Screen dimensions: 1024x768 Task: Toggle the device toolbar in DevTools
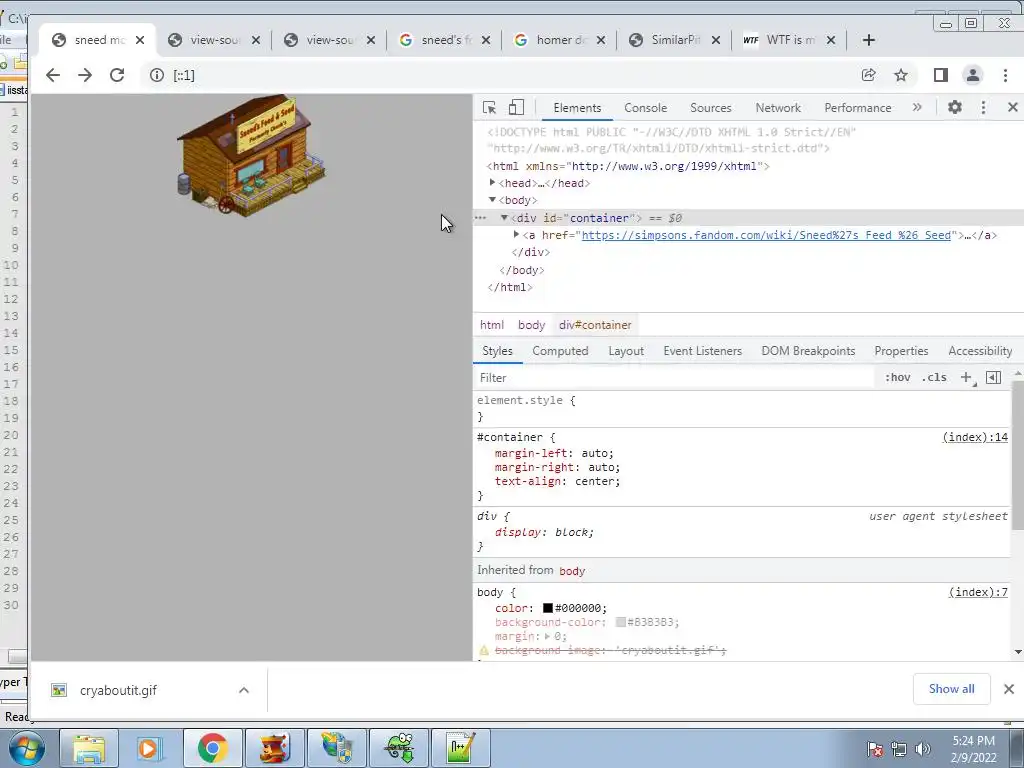[516, 108]
